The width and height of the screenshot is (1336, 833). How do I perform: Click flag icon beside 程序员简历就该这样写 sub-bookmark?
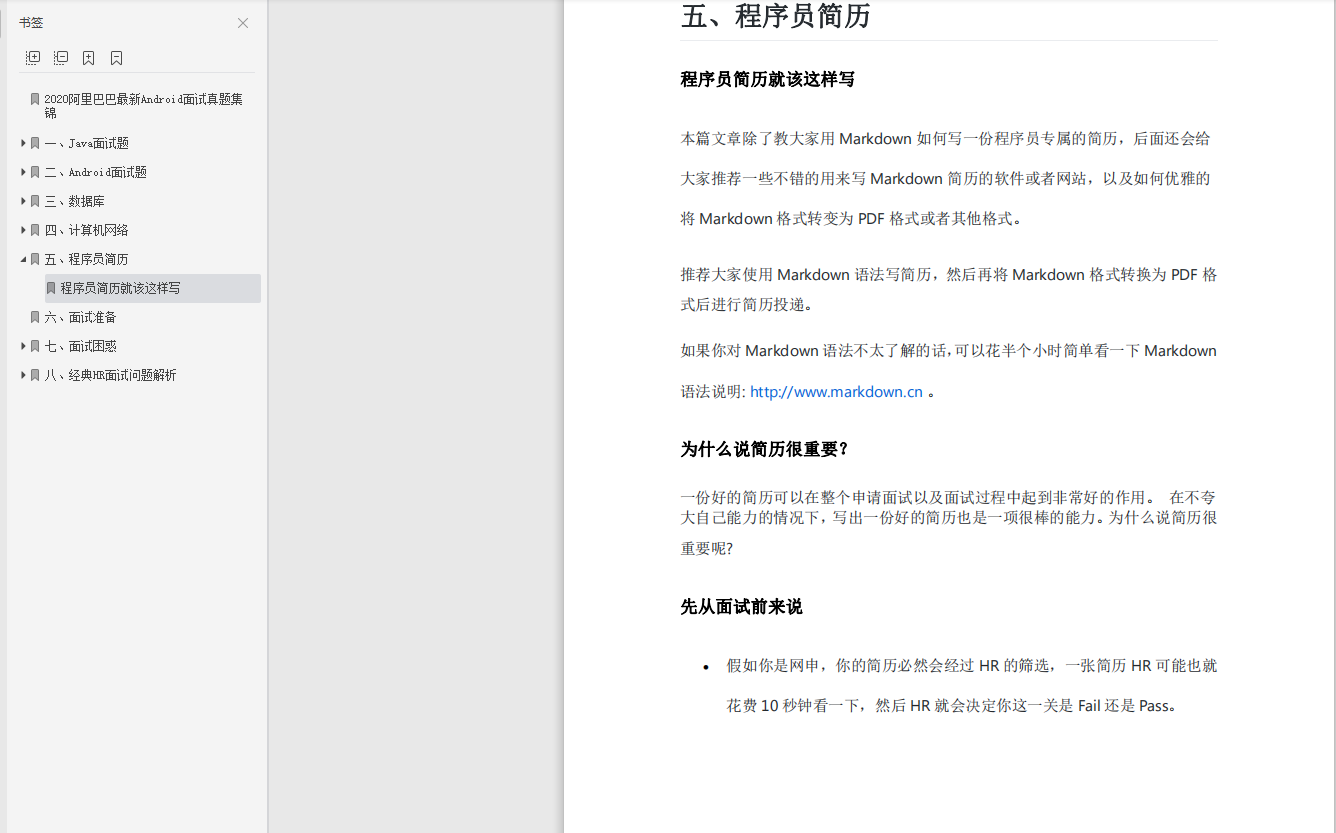(x=51, y=288)
